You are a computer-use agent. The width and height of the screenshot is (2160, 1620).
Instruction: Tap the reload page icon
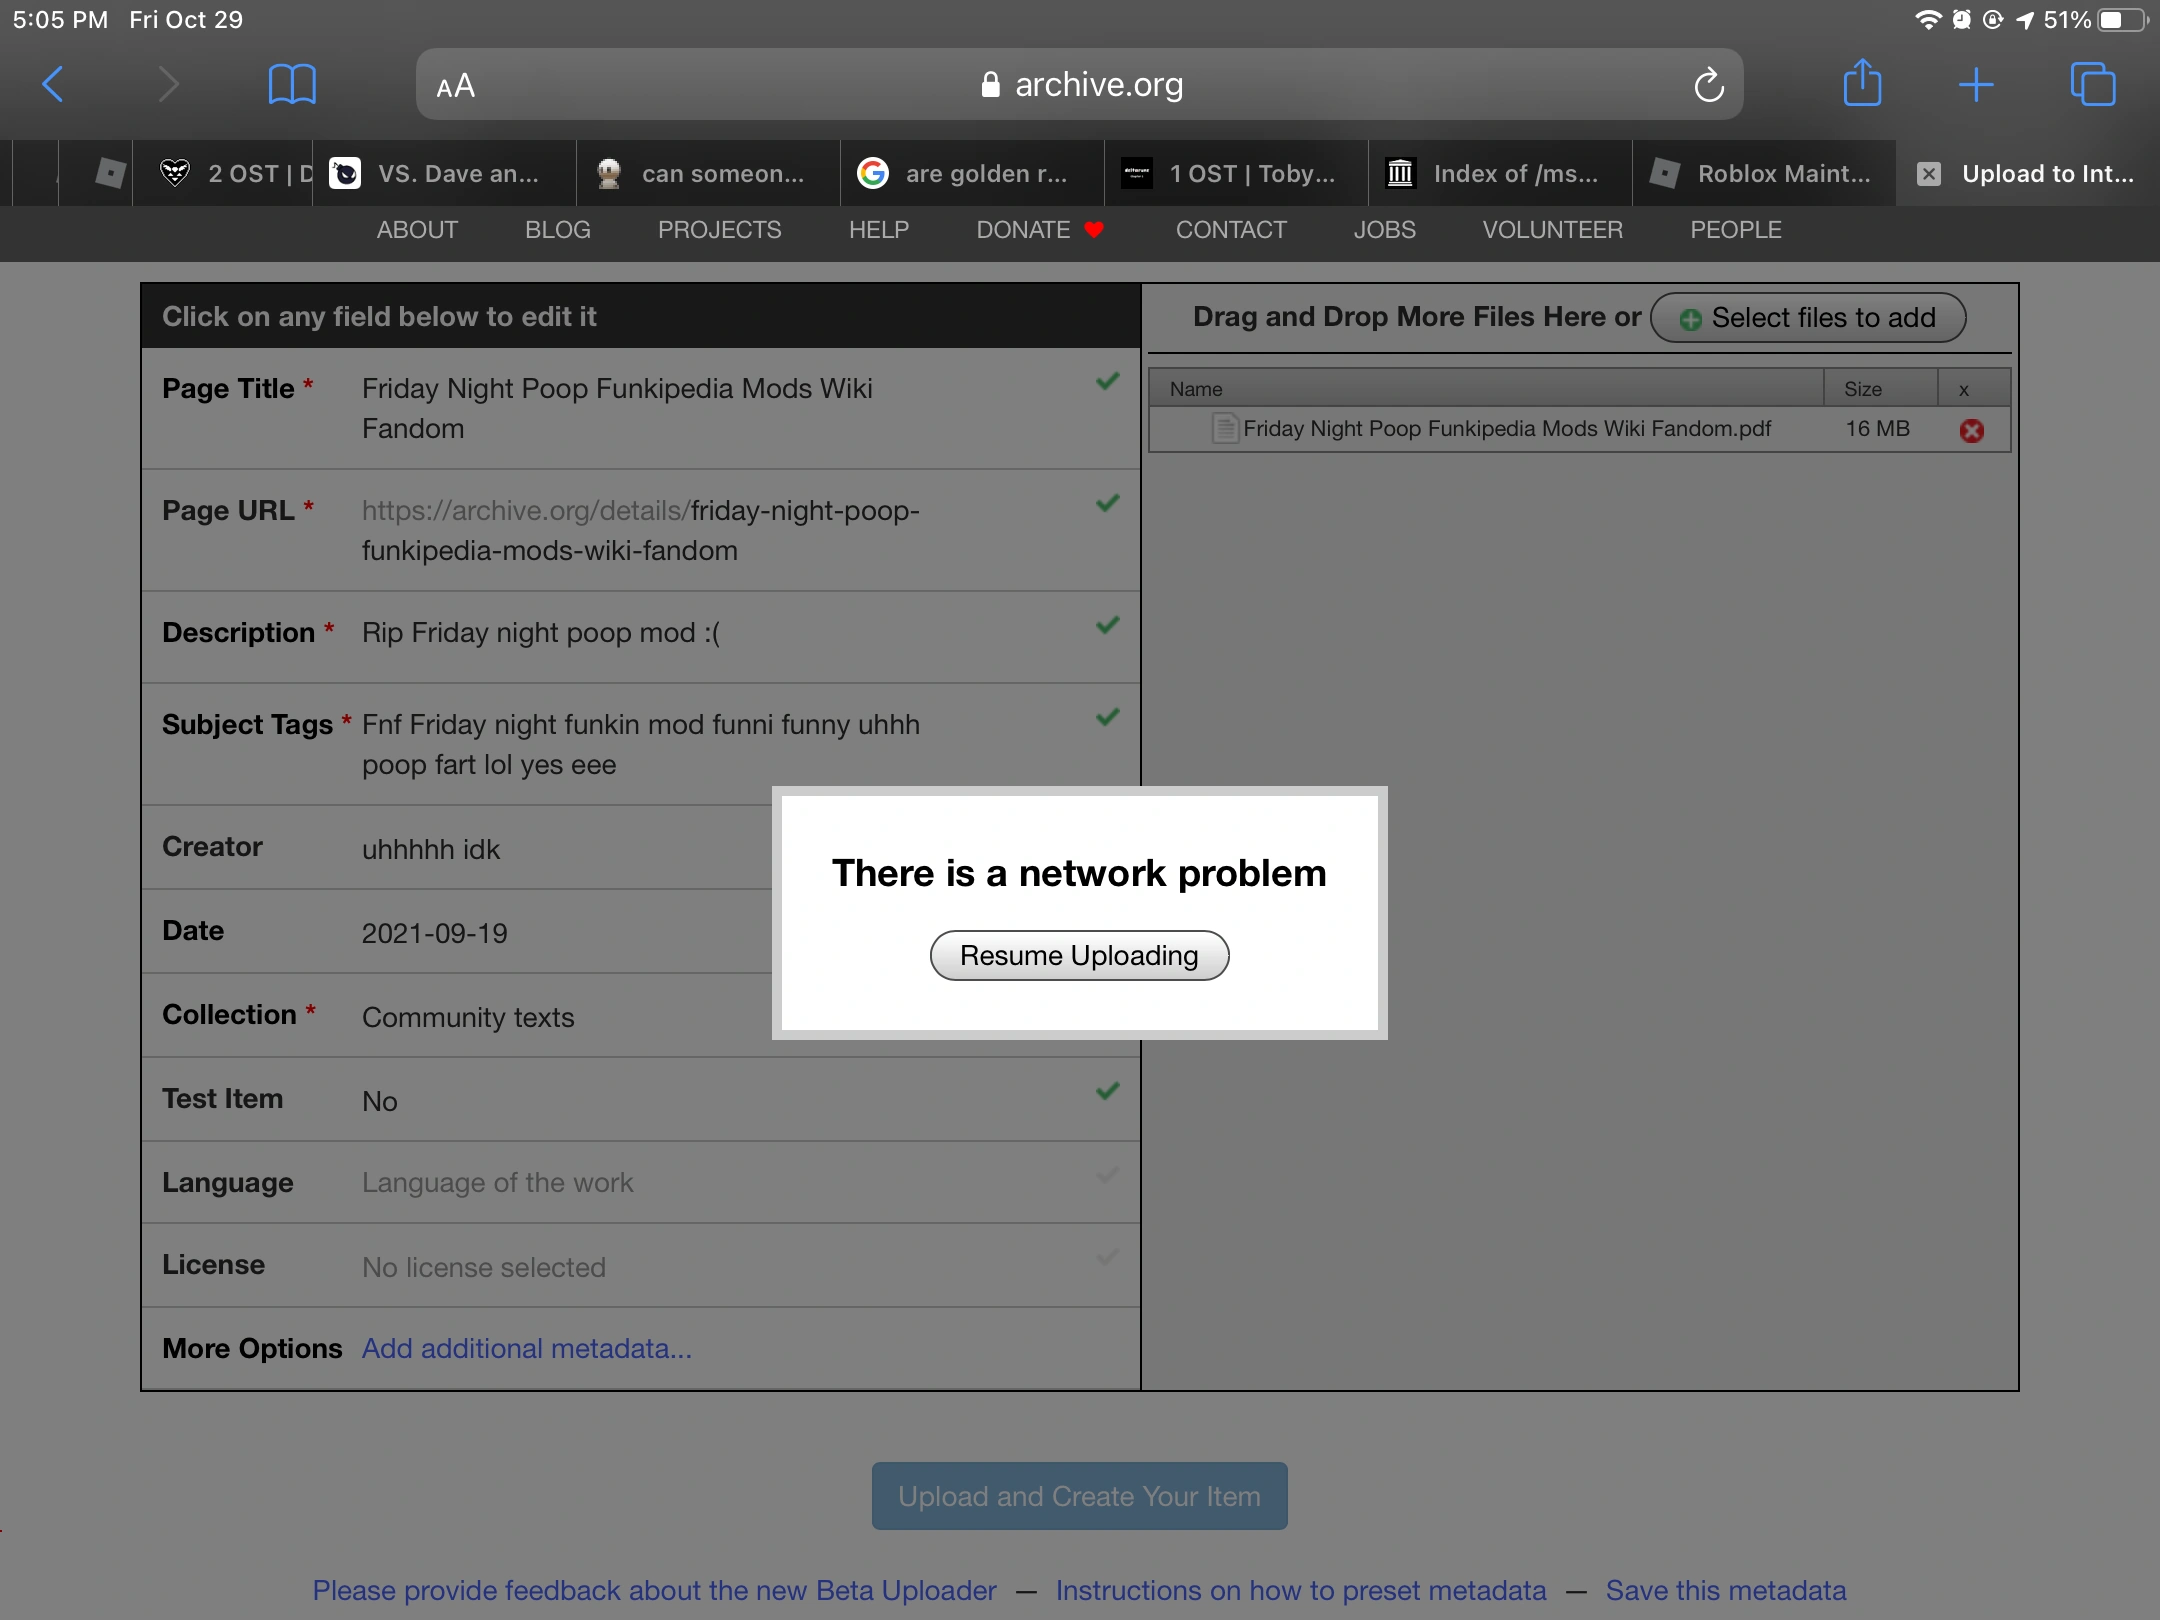point(1708,85)
